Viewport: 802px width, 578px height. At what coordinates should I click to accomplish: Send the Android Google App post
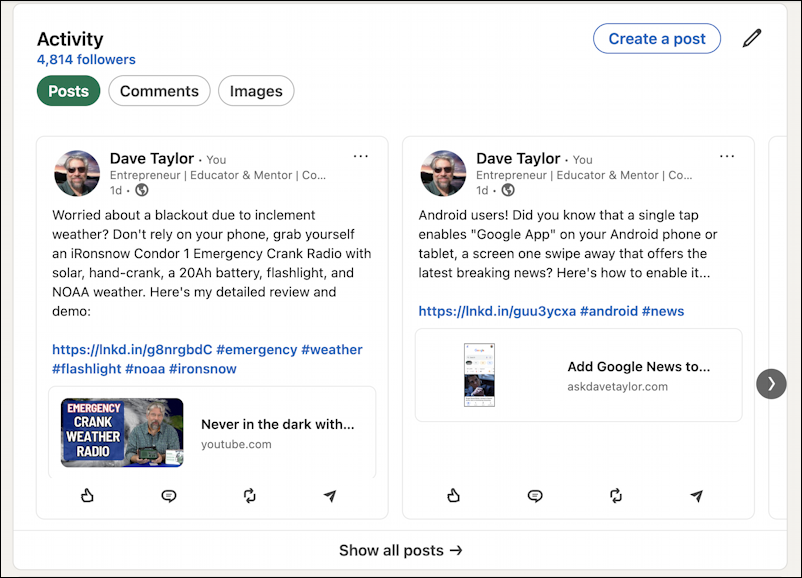point(697,495)
